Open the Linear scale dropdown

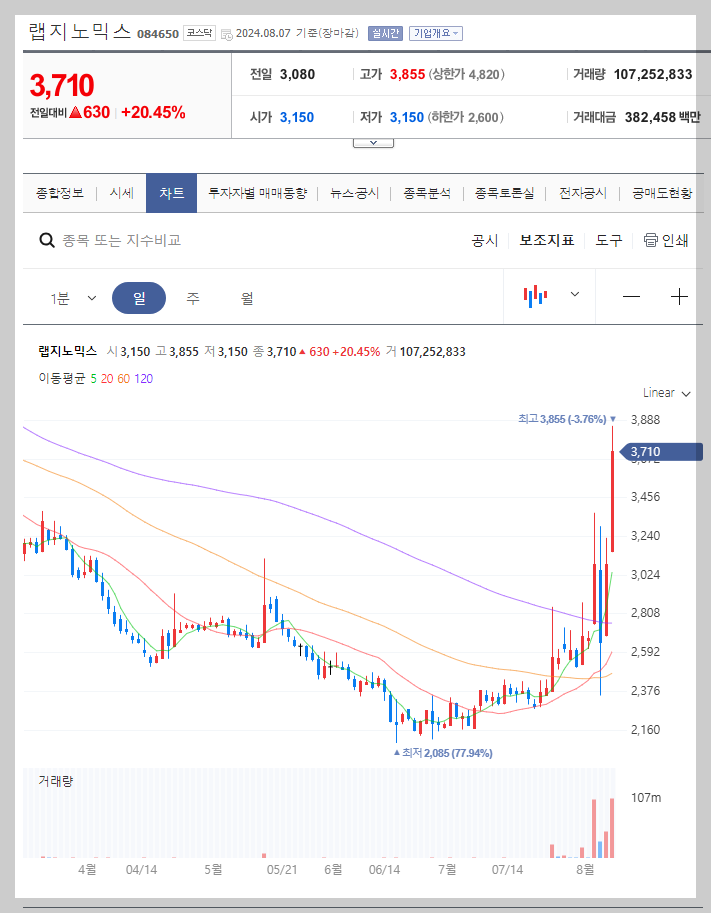pyautogui.click(x=665, y=393)
